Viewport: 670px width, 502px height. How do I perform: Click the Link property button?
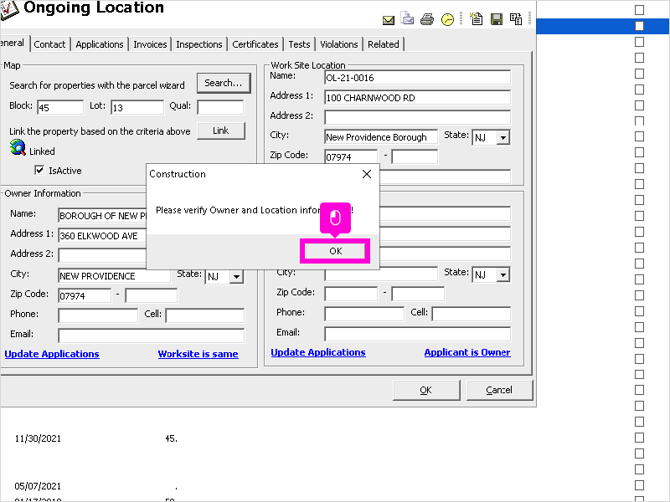[x=221, y=131]
